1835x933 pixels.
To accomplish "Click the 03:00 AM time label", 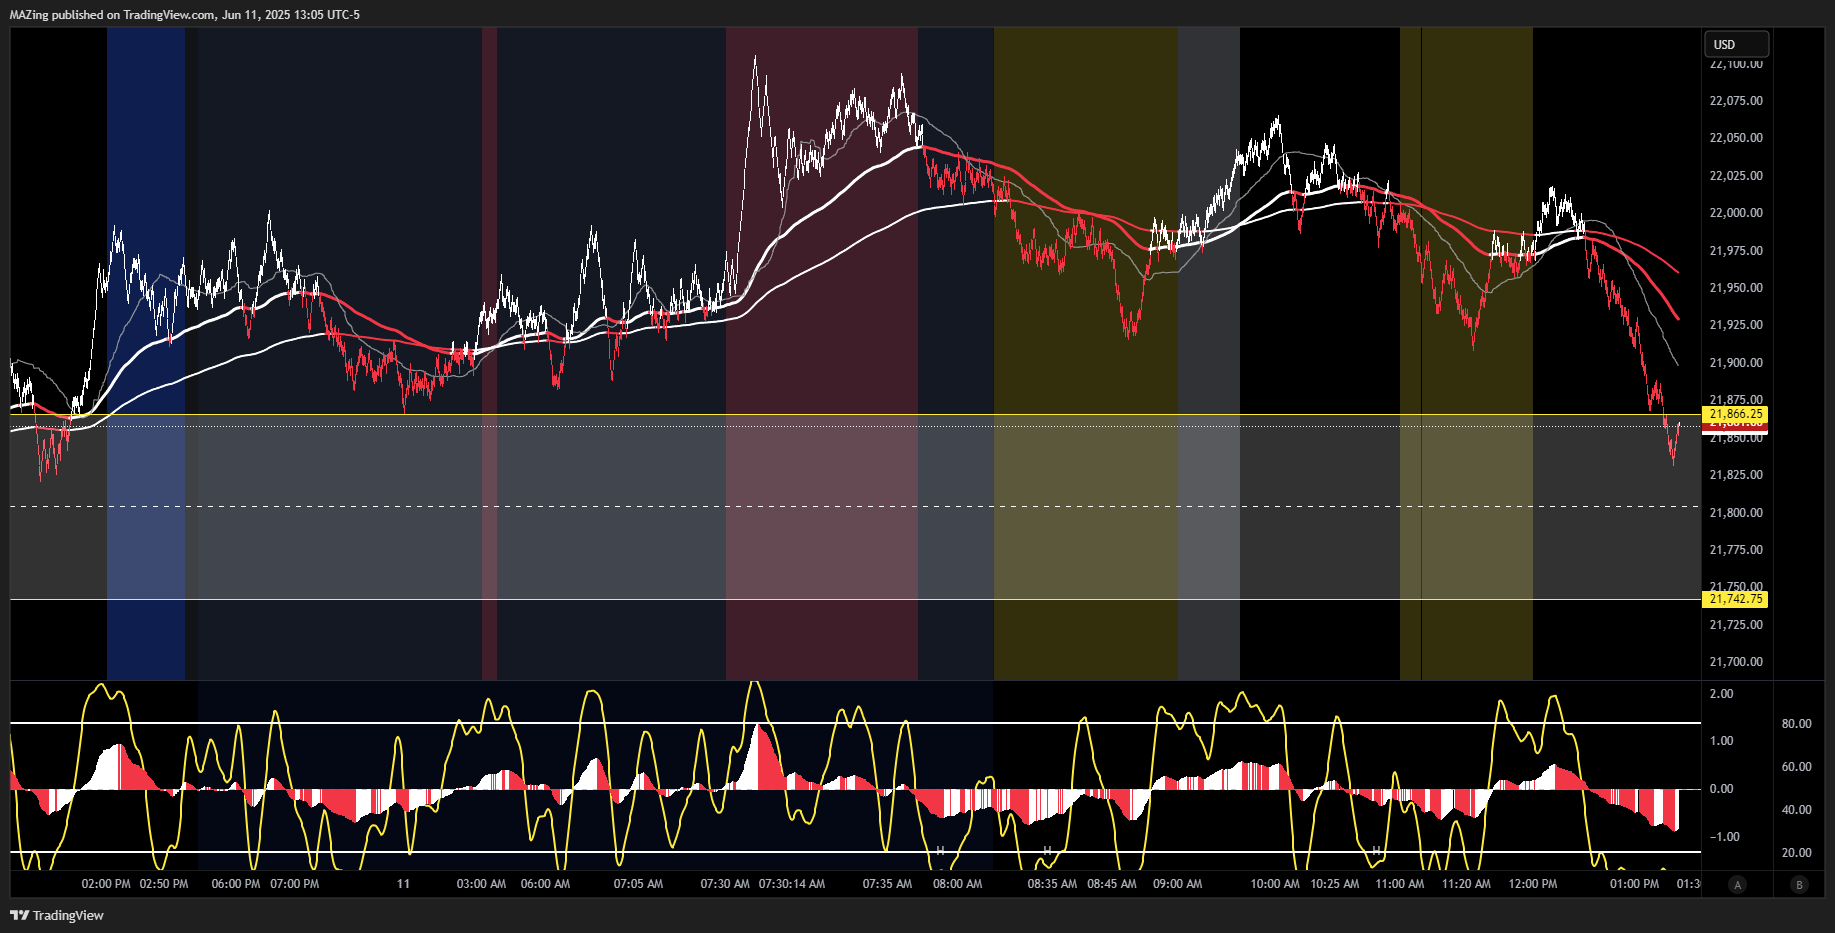I will pyautogui.click(x=481, y=884).
